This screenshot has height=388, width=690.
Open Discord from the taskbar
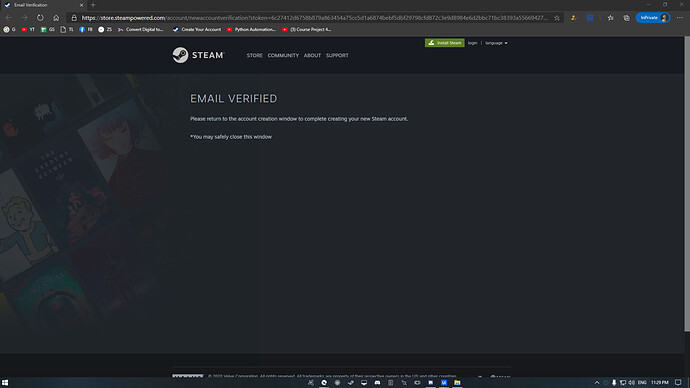377,383
